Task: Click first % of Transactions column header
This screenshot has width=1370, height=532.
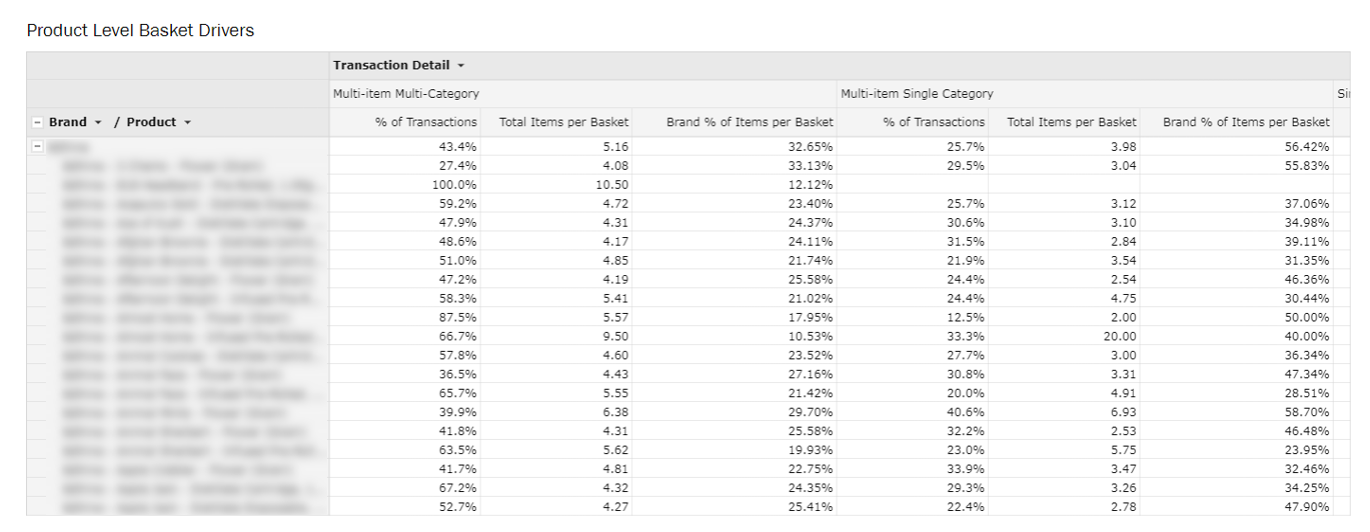Action: pyautogui.click(x=426, y=122)
